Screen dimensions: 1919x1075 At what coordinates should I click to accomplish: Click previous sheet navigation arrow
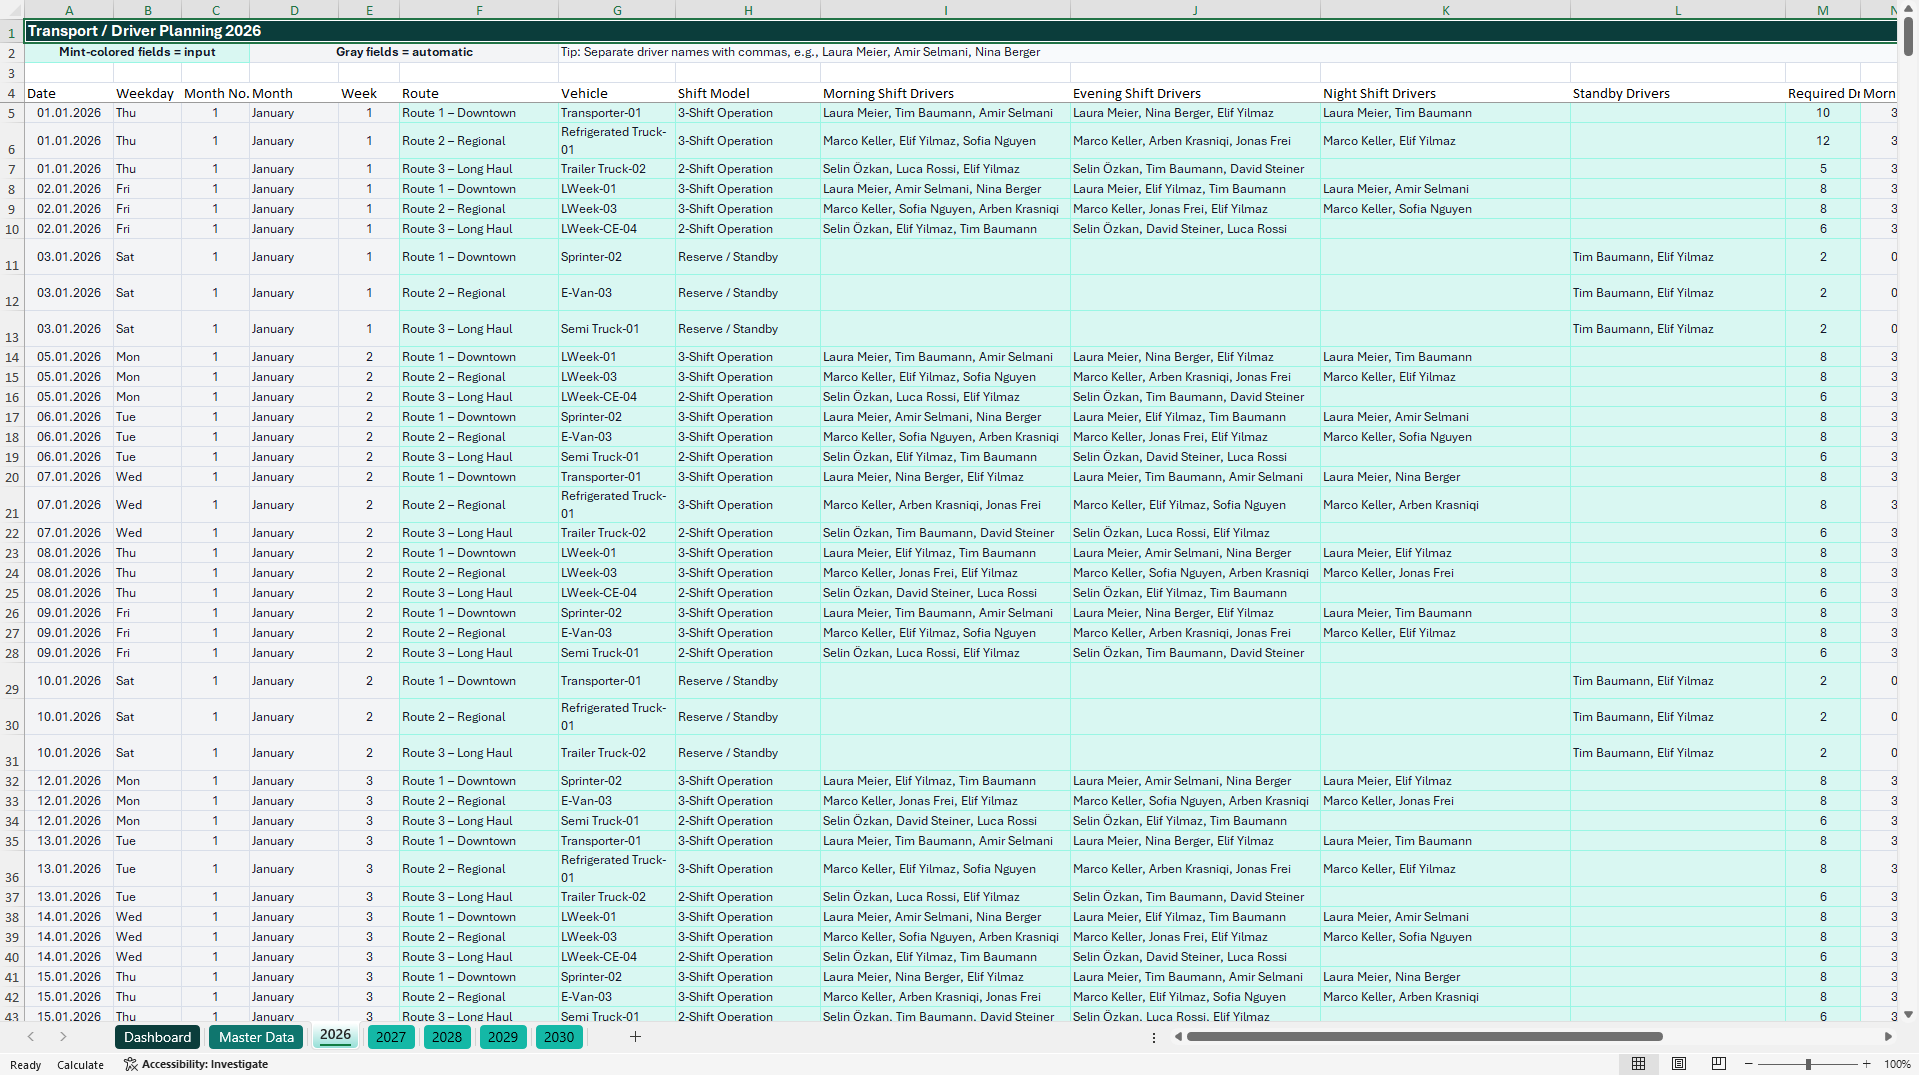point(31,1037)
